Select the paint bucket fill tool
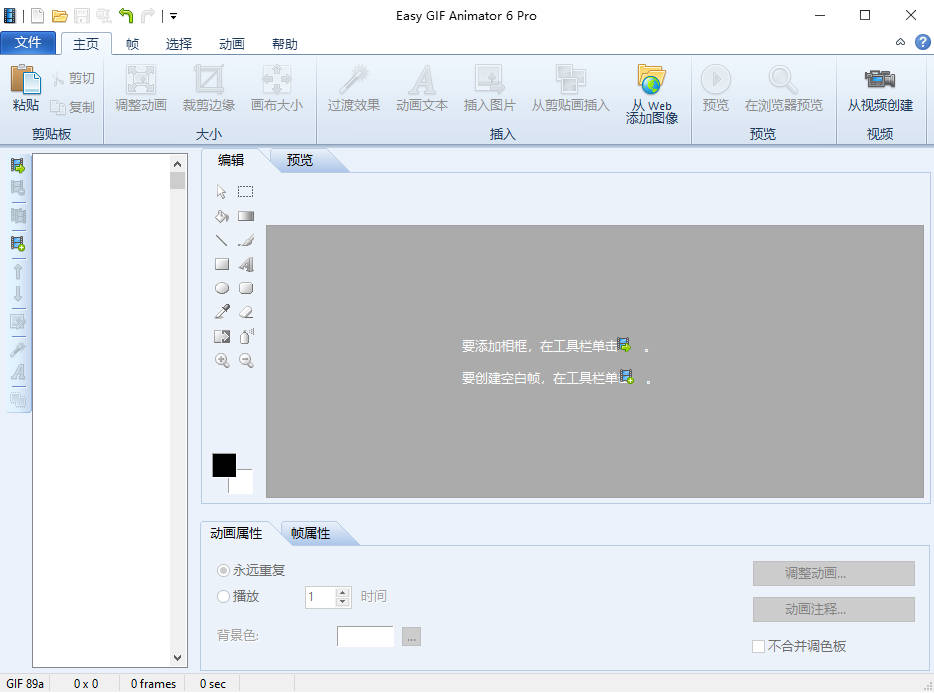This screenshot has height=693, width=934. click(x=222, y=216)
